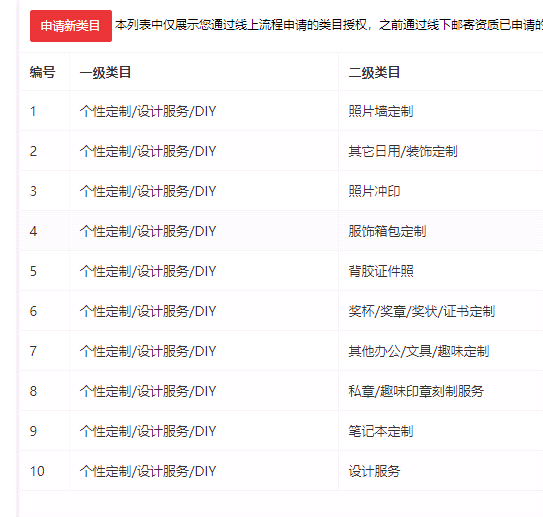Click the 其他办公/文具/趣味定制 cell
The image size is (543, 517).
(x=419, y=351)
